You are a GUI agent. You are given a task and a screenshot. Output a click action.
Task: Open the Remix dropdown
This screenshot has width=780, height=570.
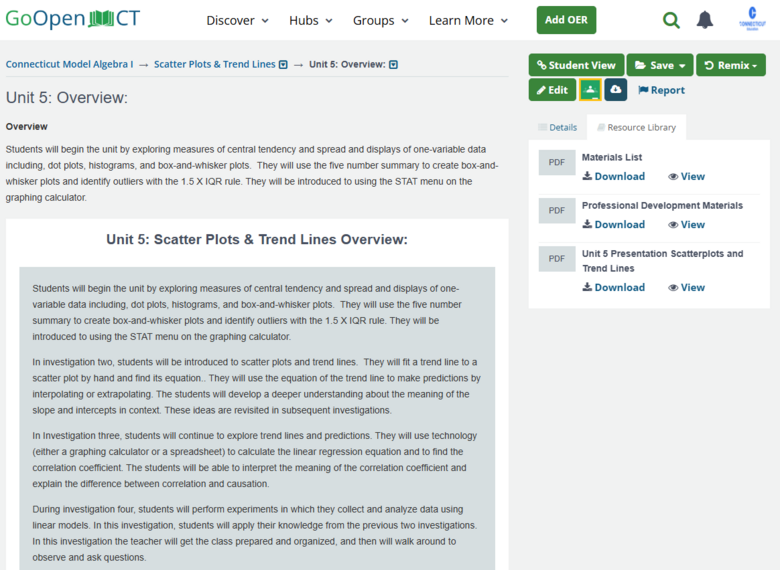(x=731, y=65)
